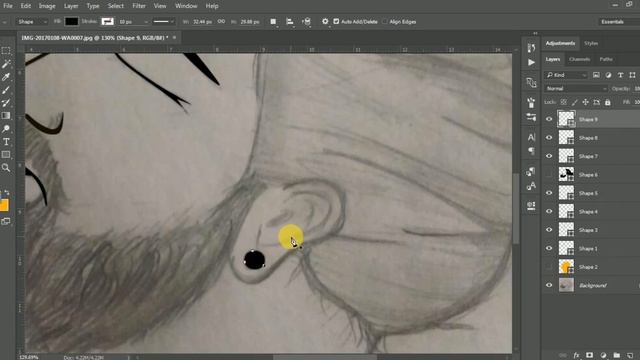This screenshot has width=640, height=360.
Task: Open the tool mode Shape dropdown
Action: (x=32, y=22)
